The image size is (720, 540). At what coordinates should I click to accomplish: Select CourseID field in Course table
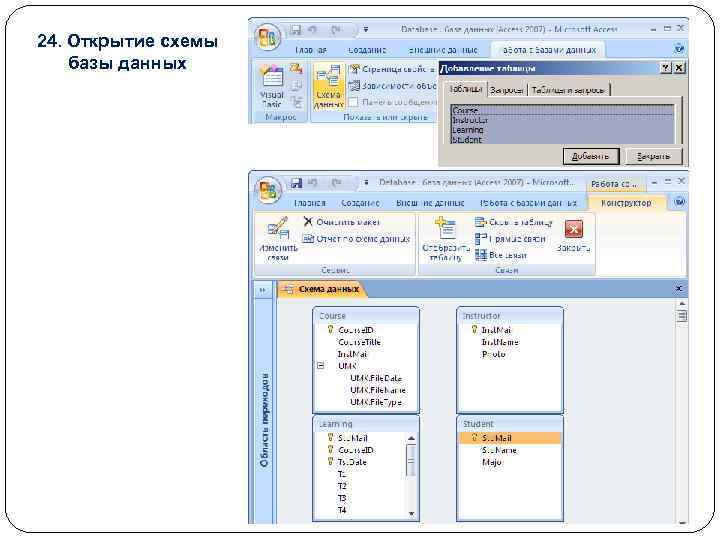(356, 330)
